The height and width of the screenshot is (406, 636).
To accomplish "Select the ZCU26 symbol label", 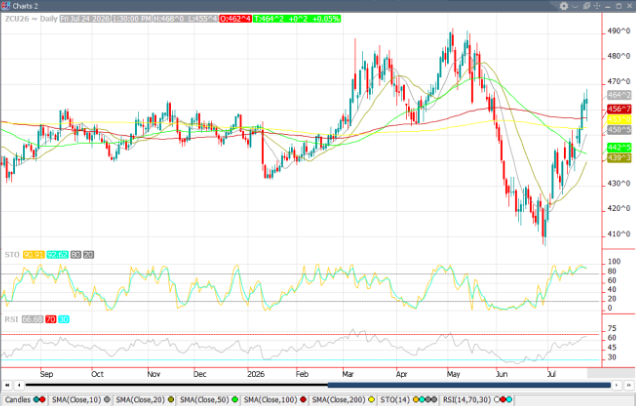I will pyautogui.click(x=17, y=19).
